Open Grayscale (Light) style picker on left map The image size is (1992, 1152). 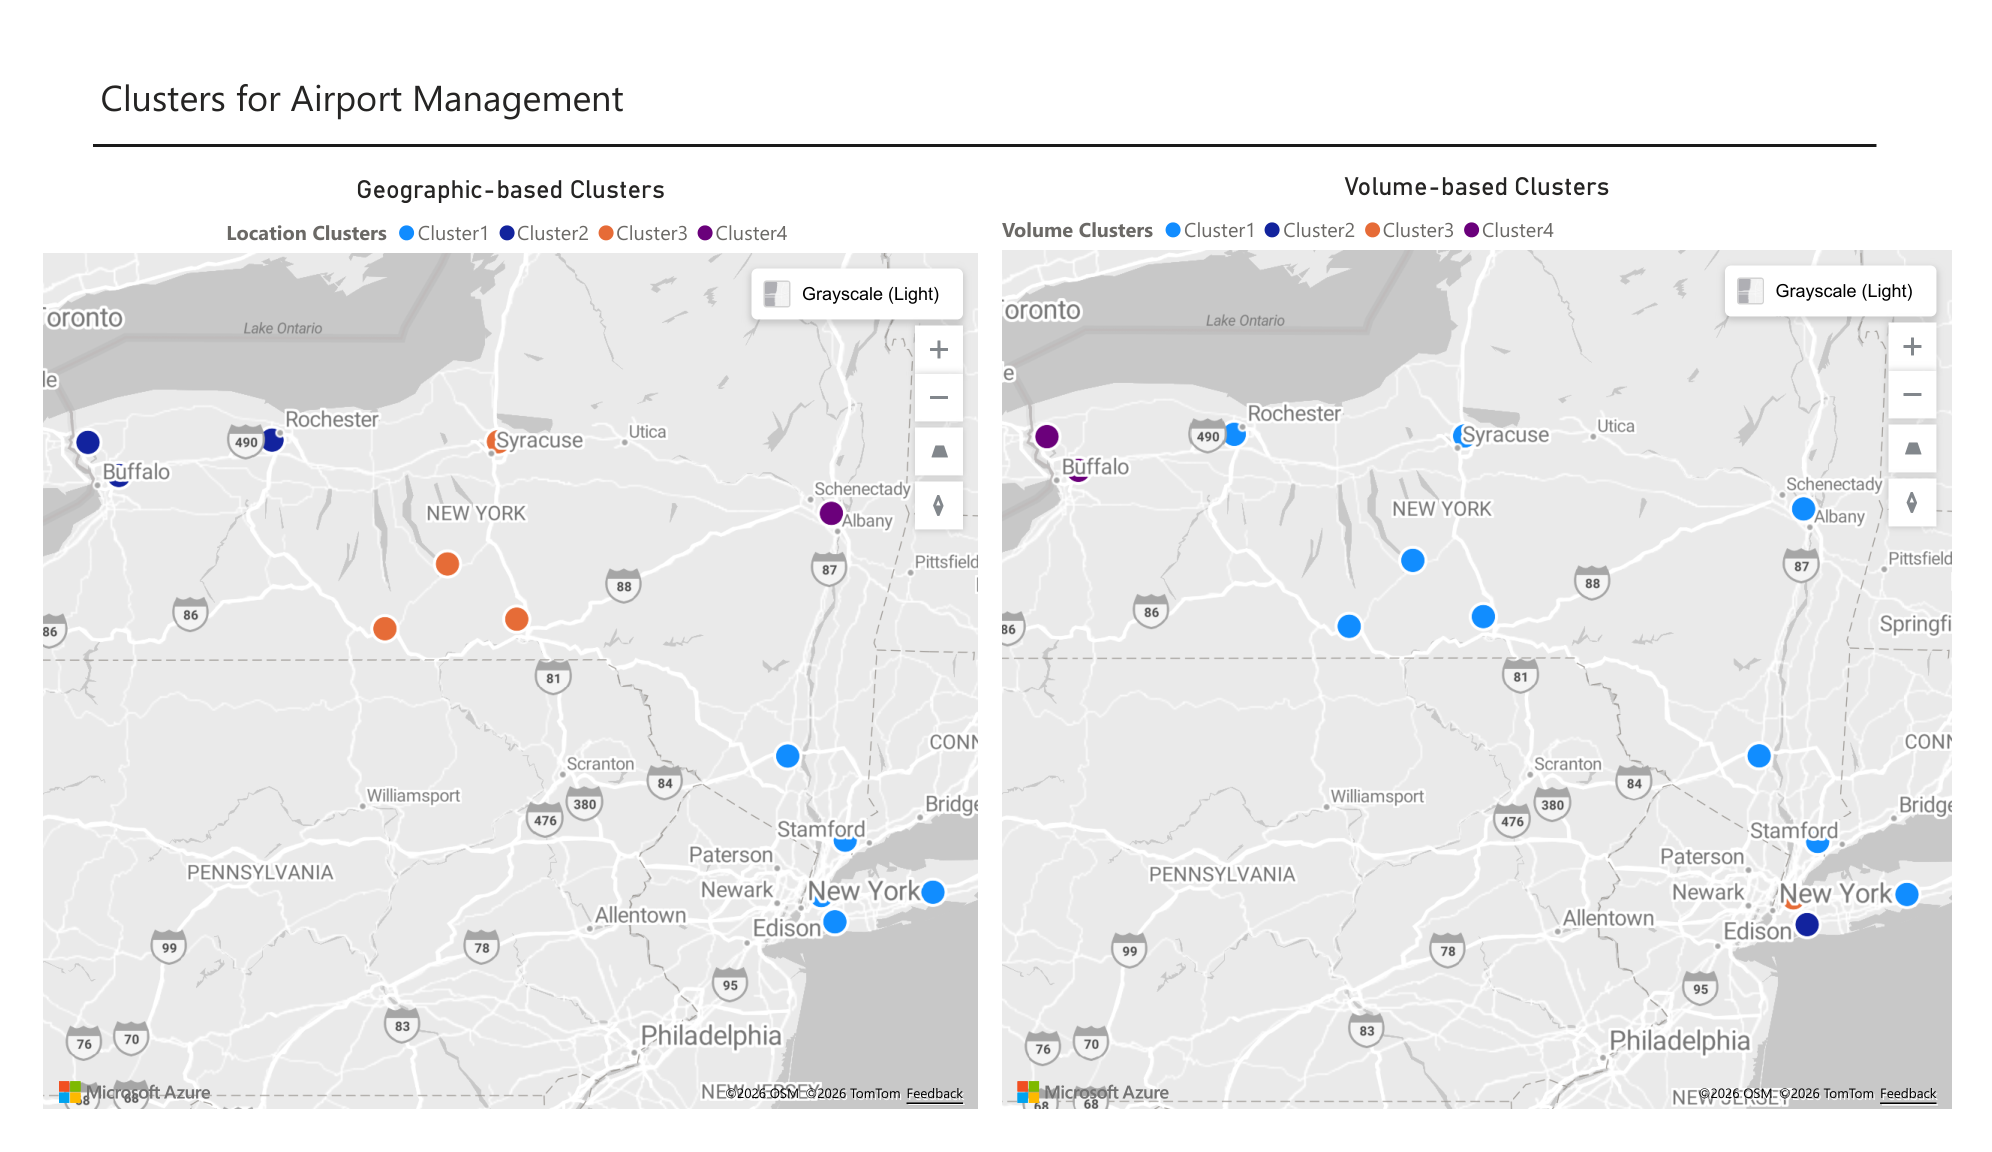857,294
